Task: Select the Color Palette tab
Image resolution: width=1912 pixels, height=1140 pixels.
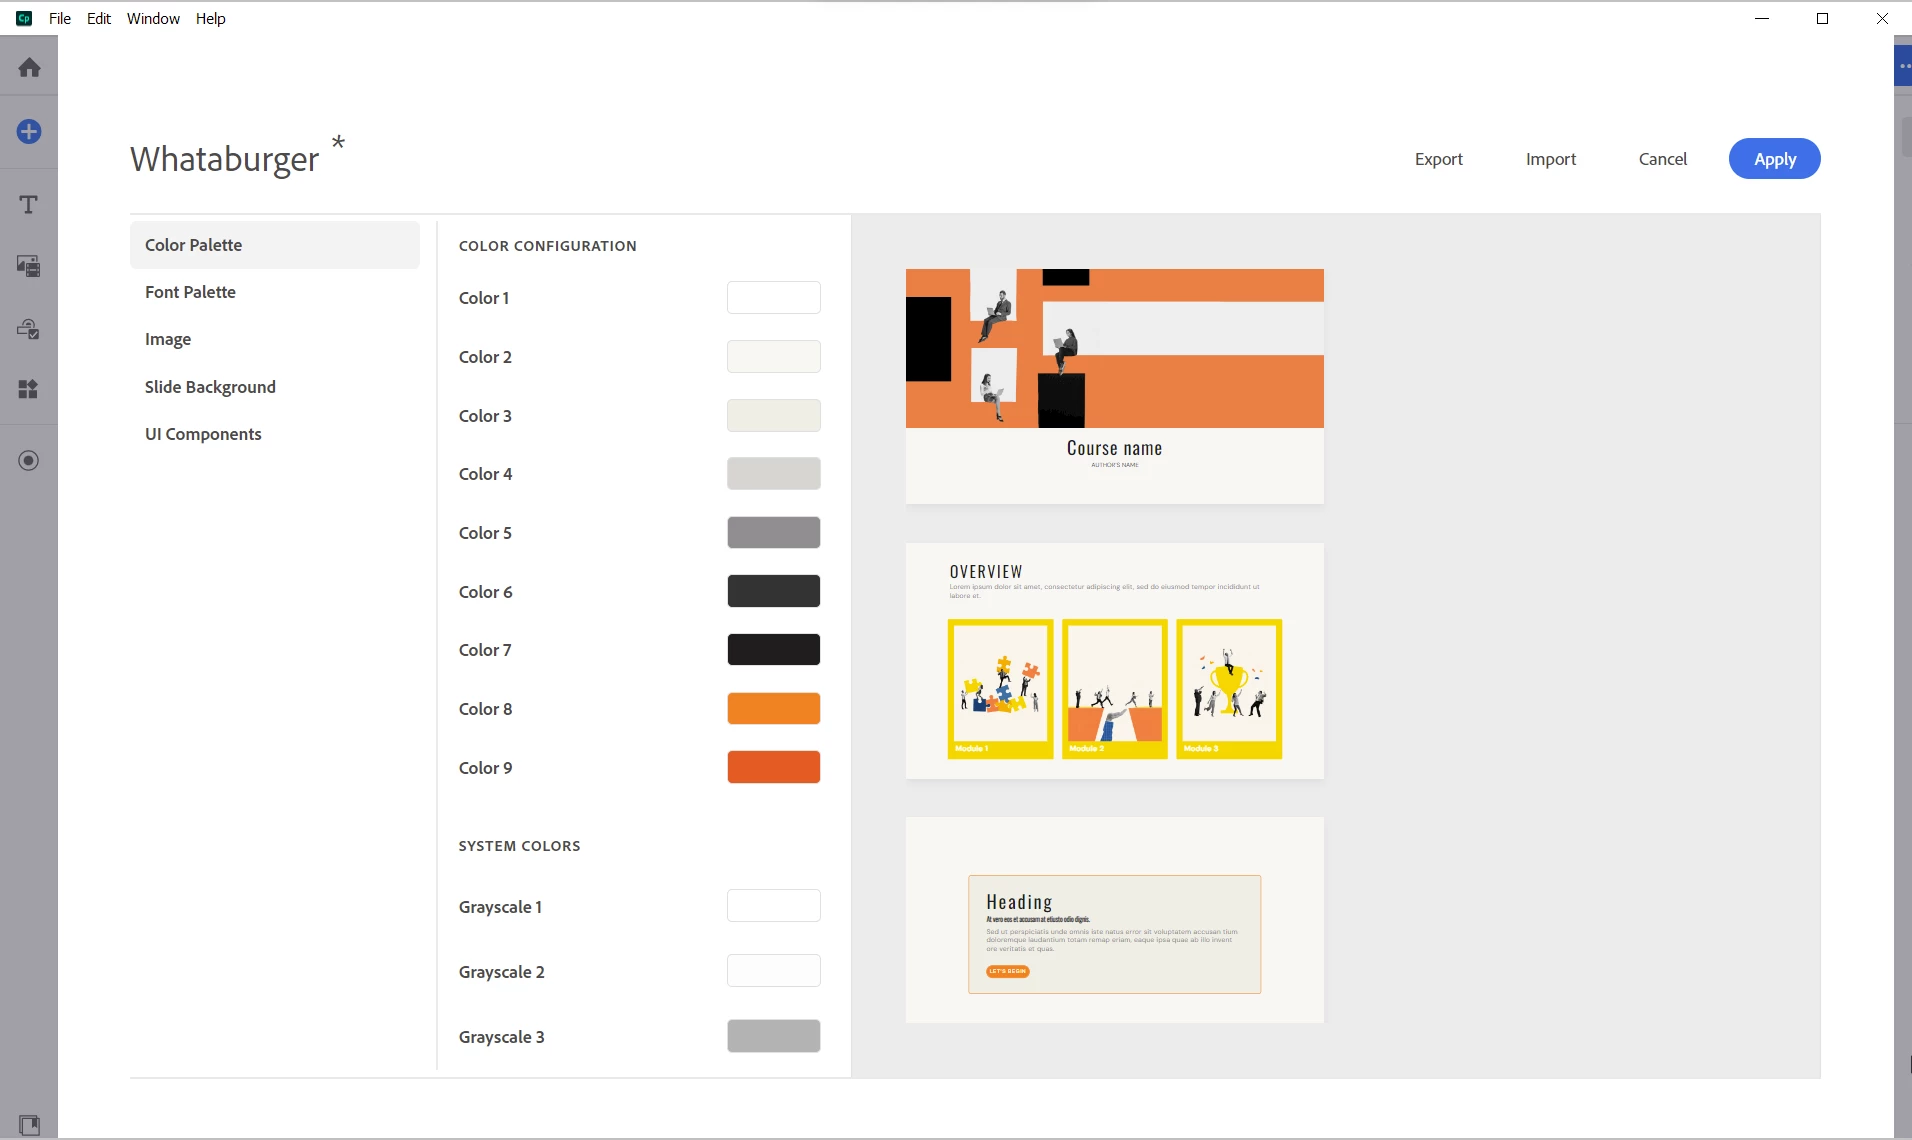Action: pyautogui.click(x=275, y=245)
